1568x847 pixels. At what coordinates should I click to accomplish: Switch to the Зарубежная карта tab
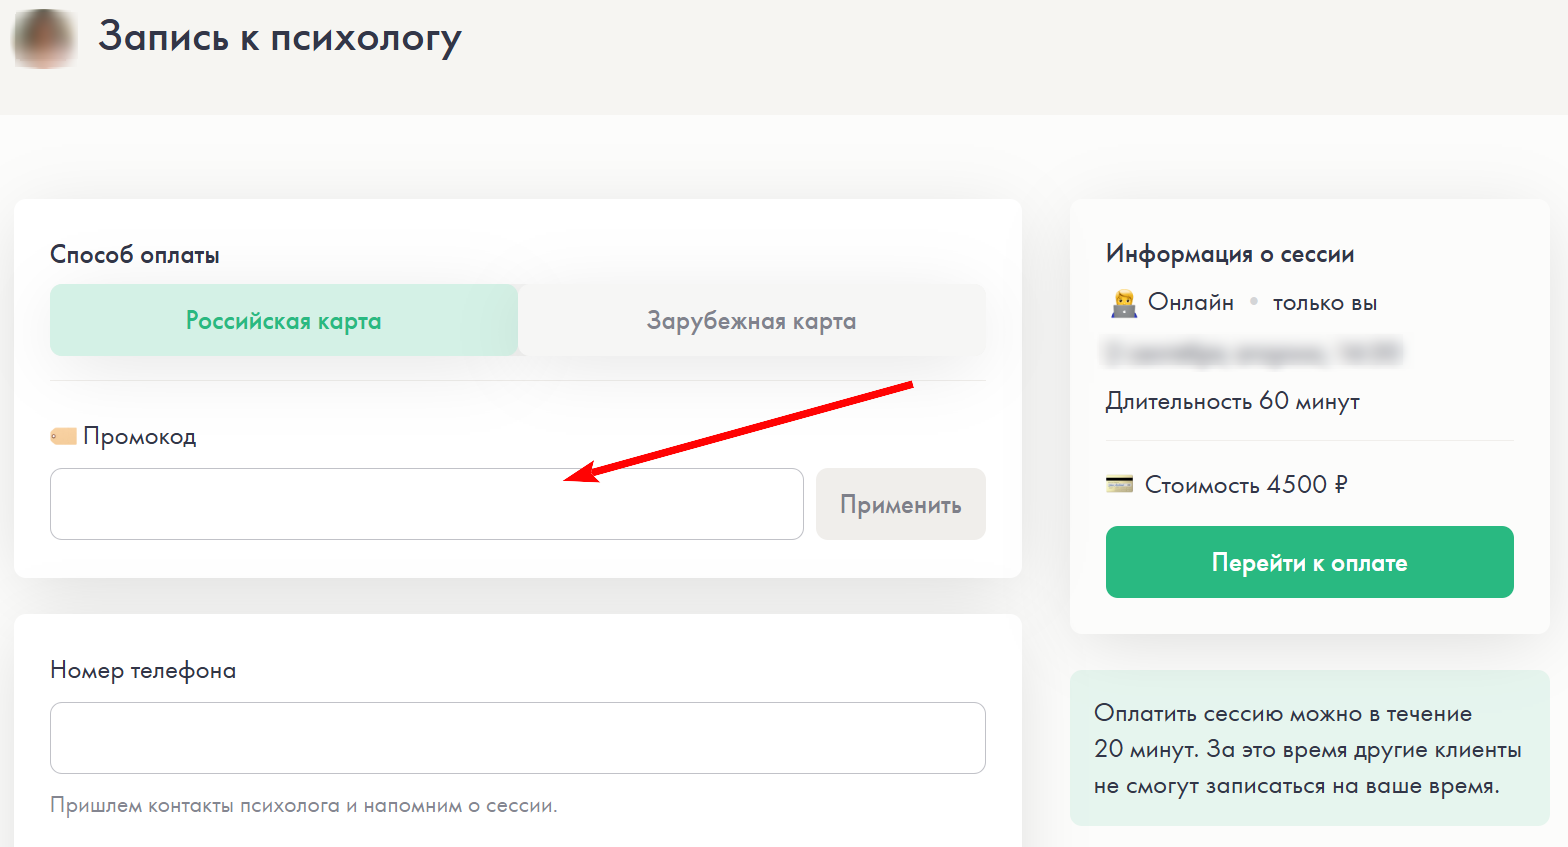[x=751, y=321]
